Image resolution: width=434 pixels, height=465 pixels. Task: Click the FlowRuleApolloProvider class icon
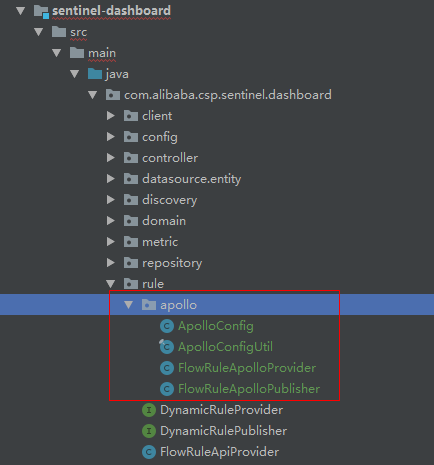(167, 368)
